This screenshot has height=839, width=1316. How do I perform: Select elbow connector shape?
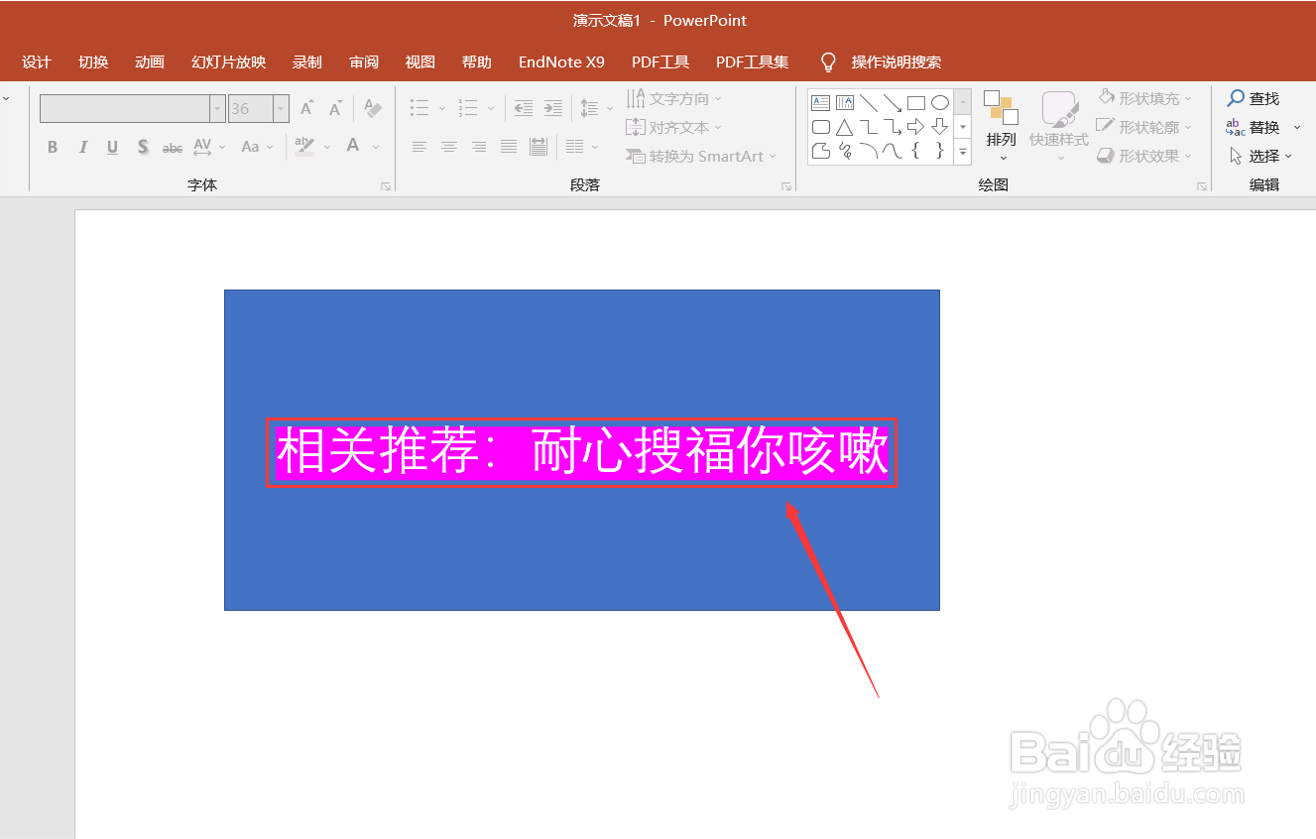tap(869, 127)
